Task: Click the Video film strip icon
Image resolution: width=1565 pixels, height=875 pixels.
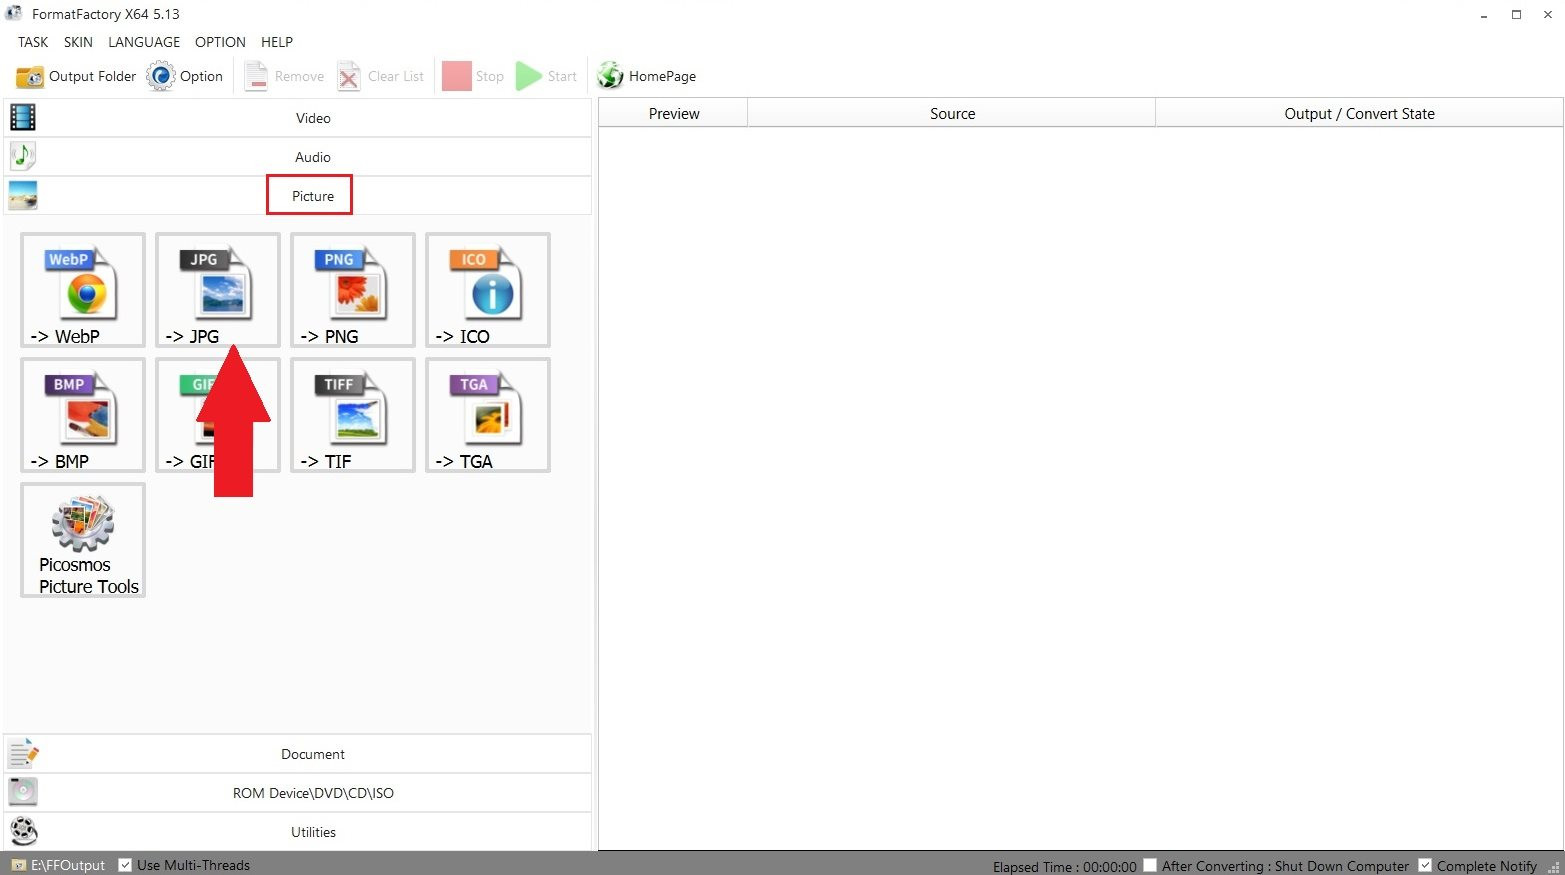Action: pos(23,117)
